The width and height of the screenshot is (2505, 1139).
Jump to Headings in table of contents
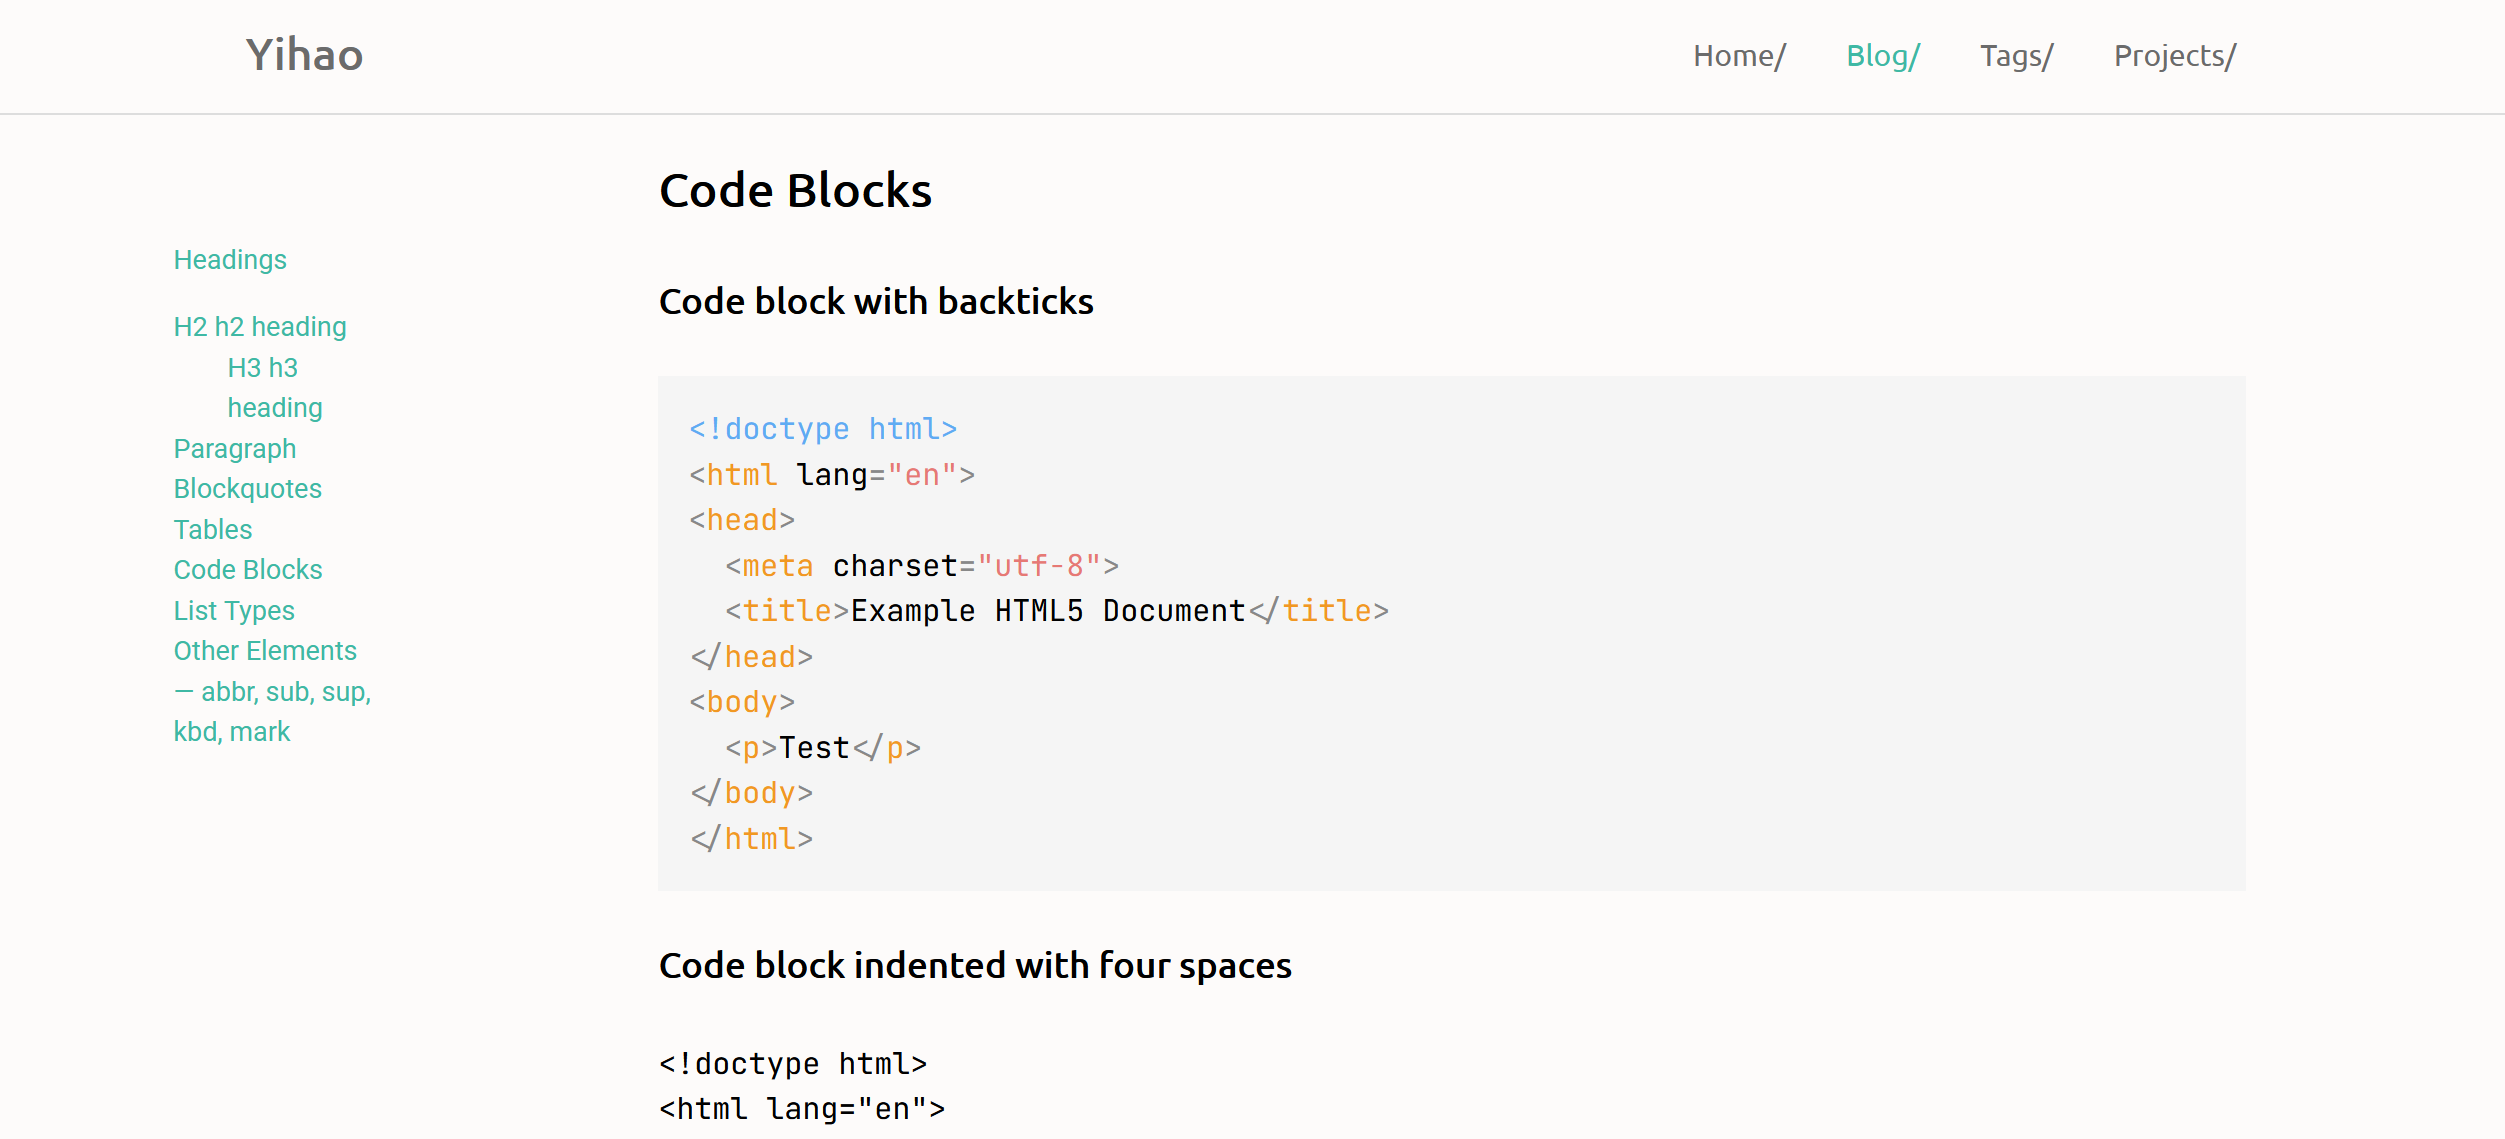pos(230,260)
